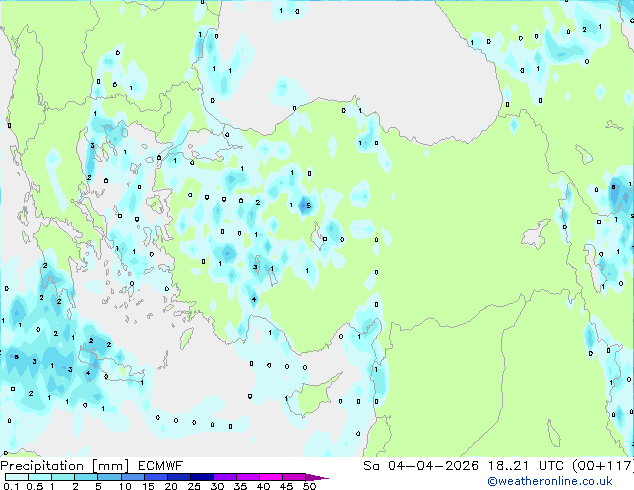Choose the 20–25 mm dark blue swatch
Screen dimensions: 634x490
pos(179,477)
